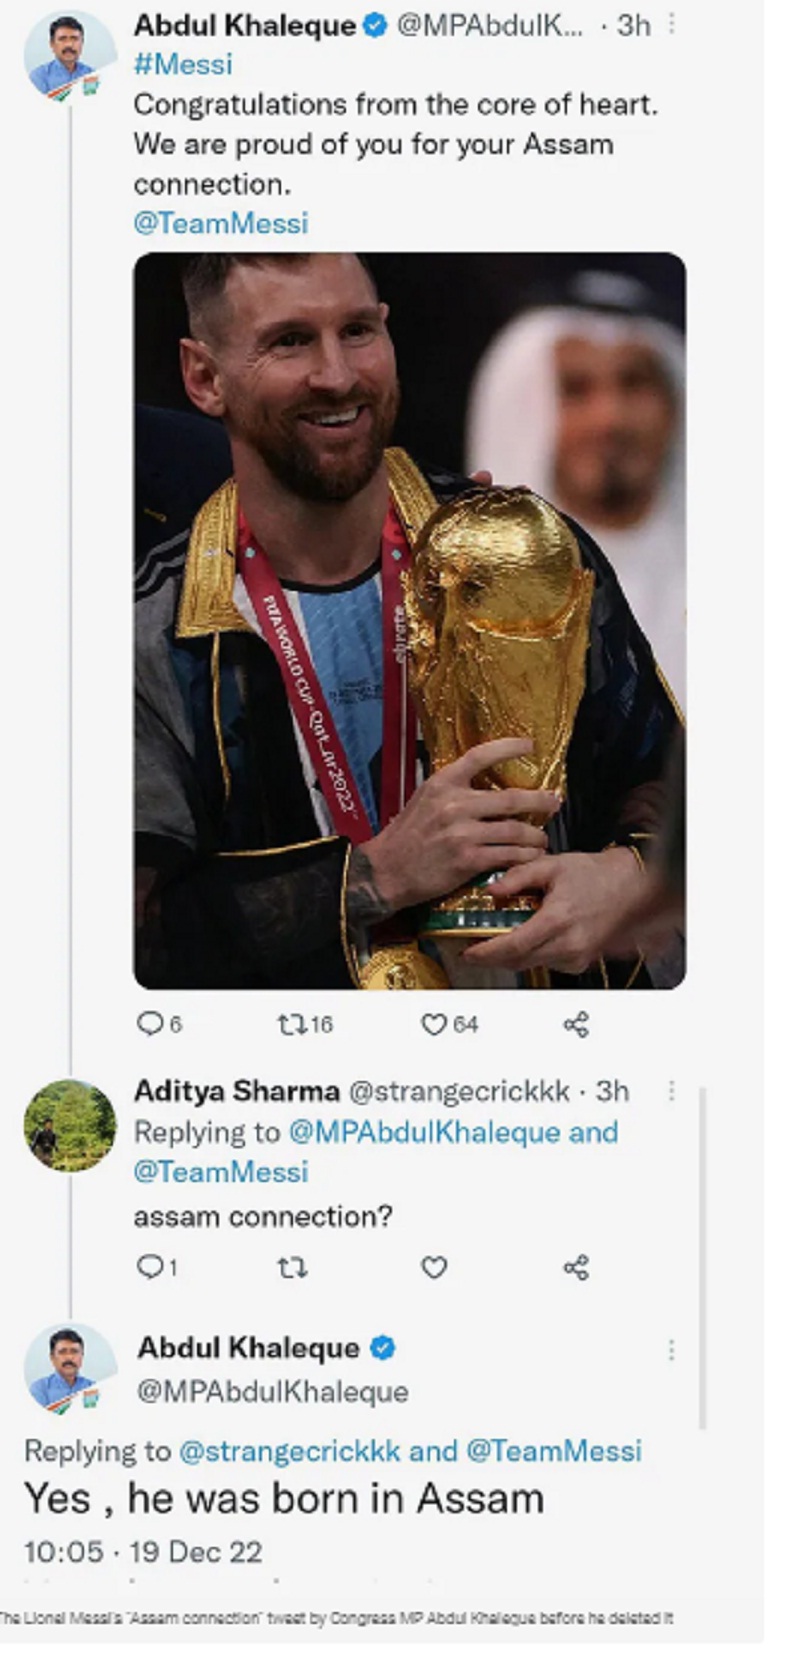The image size is (800, 1660).
Task: Open Aditya Sharma's profile picture
Action: tap(70, 1125)
